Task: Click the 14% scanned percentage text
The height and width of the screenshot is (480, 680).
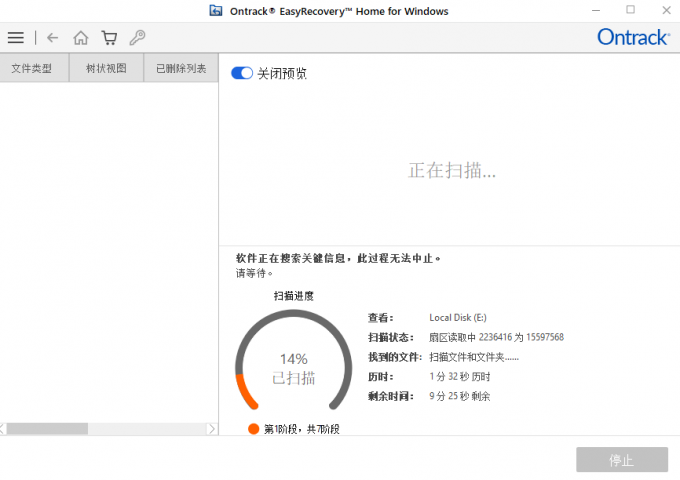Action: 294,359
